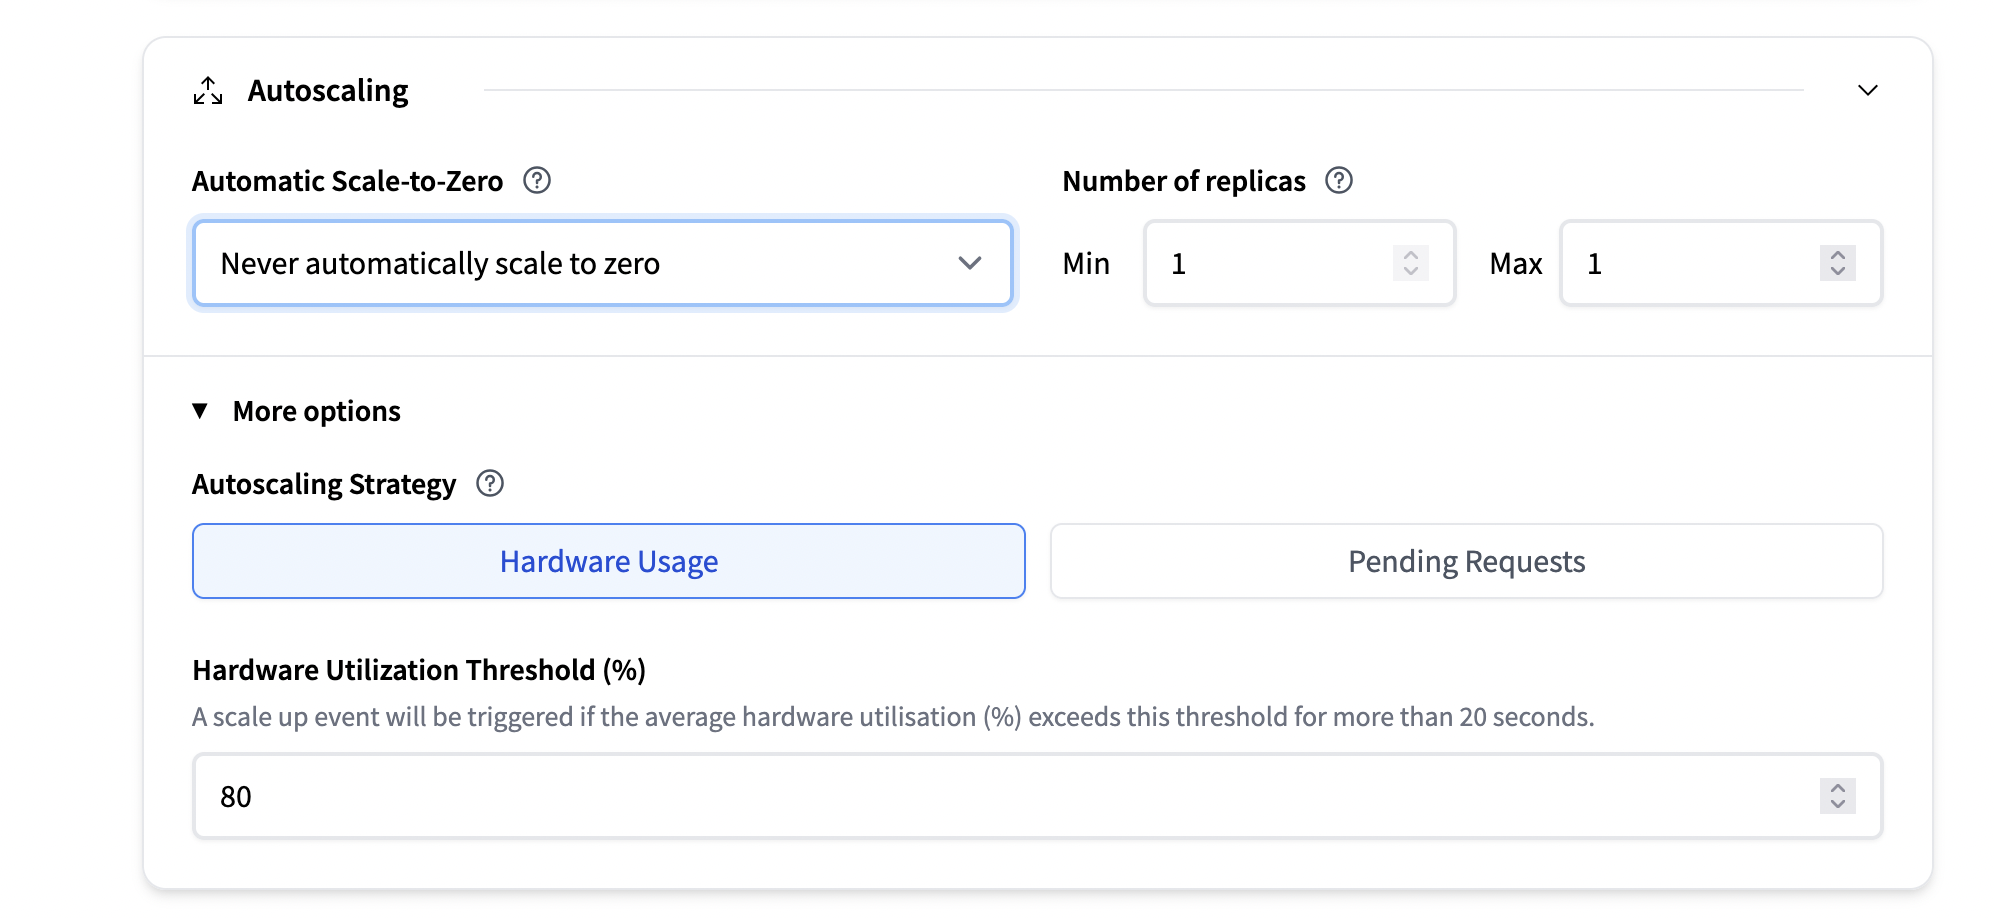Screen dimensions: 1994x918
Task: Open help for Automatic Scale-to-Zero
Action: [x=537, y=181]
